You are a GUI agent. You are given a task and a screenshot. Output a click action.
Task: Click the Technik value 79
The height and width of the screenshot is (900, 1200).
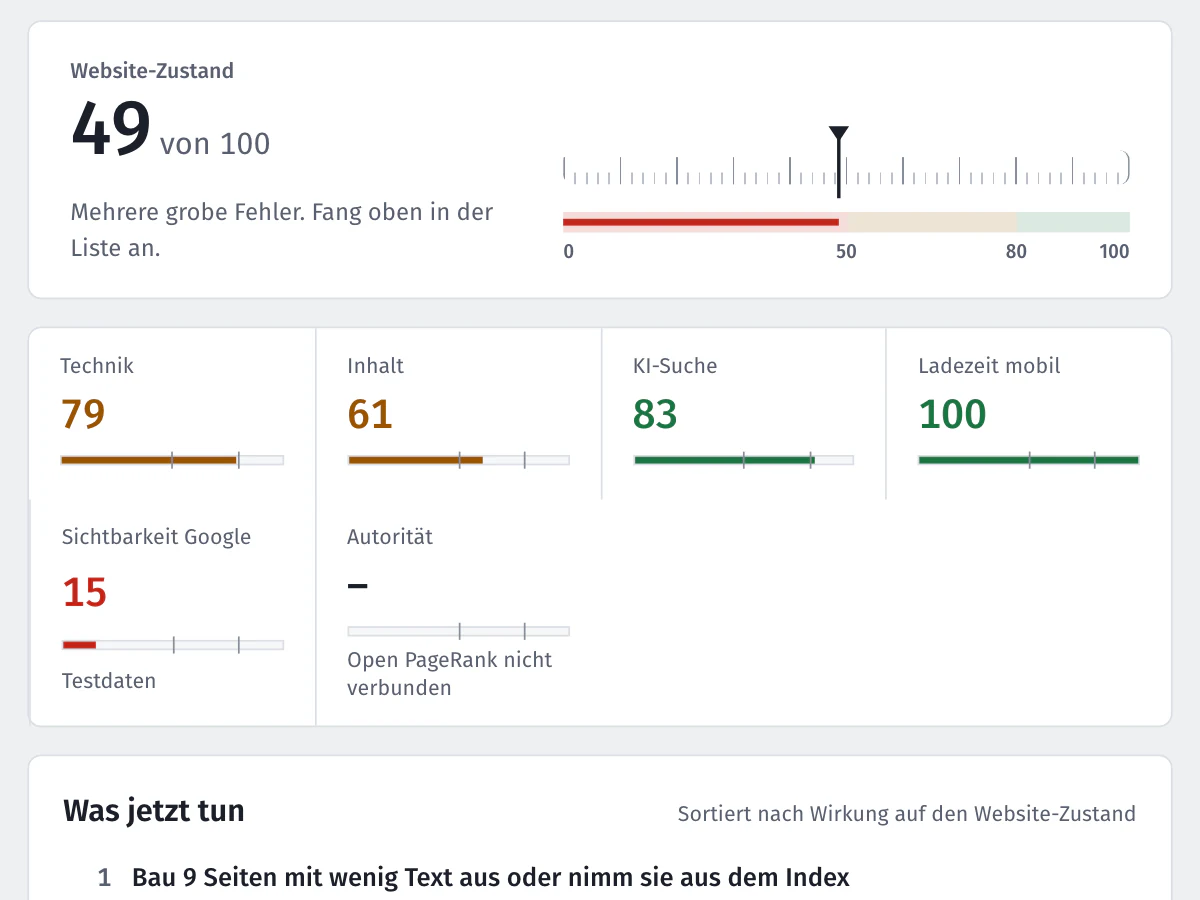tap(83, 414)
